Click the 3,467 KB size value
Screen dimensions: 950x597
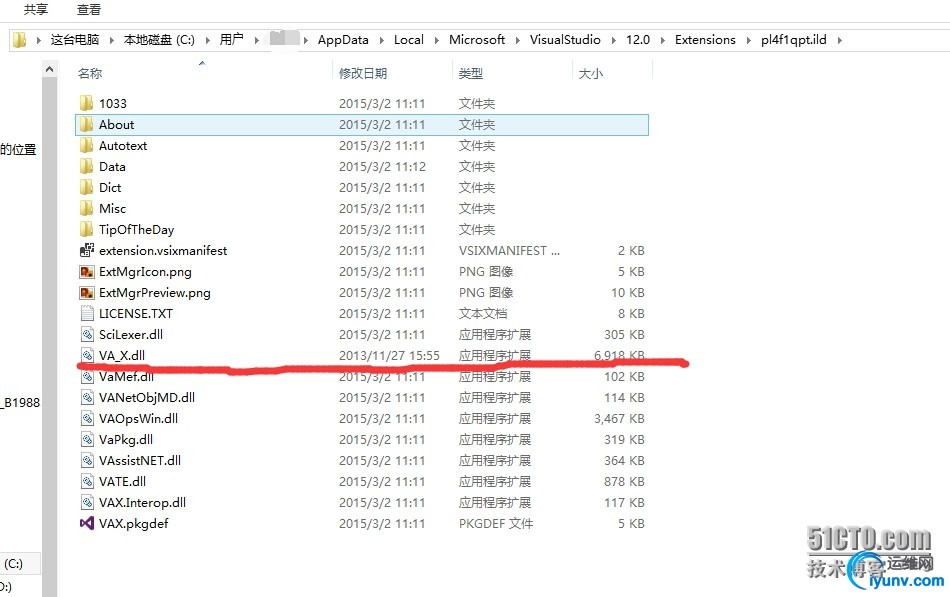(619, 418)
